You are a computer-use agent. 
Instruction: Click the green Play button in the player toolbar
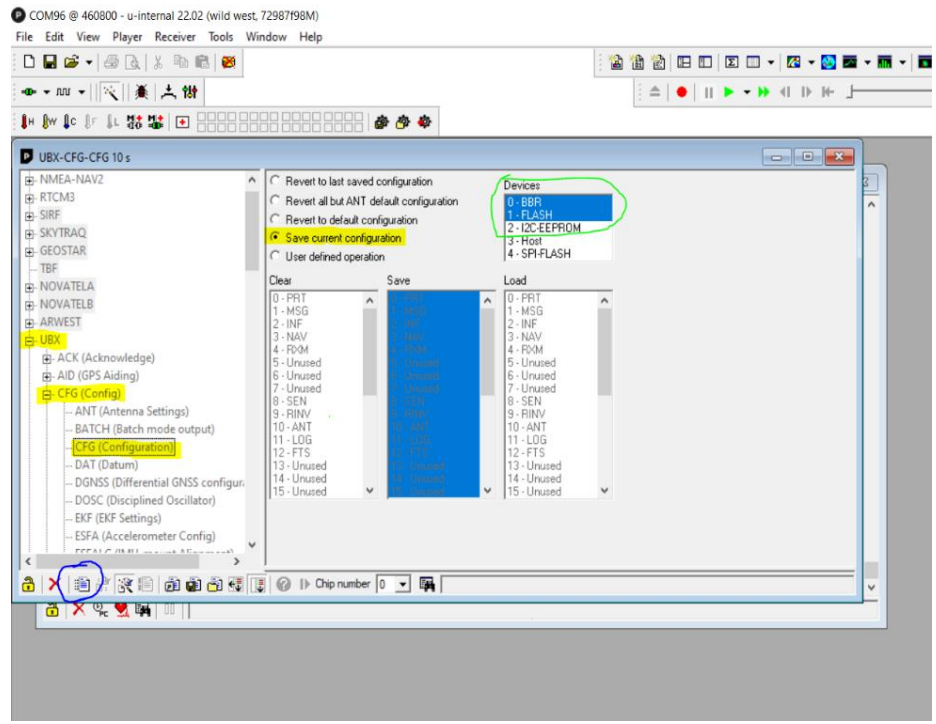point(729,92)
